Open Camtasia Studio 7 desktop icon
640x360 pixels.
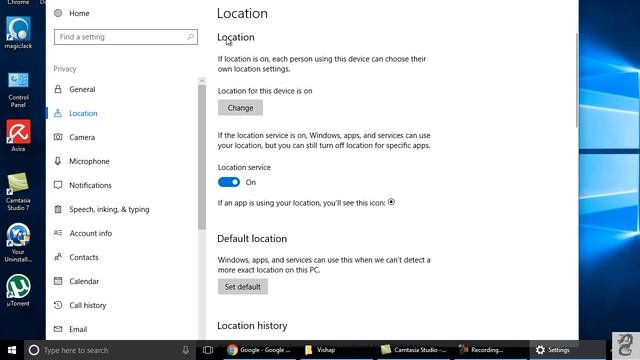(18, 191)
